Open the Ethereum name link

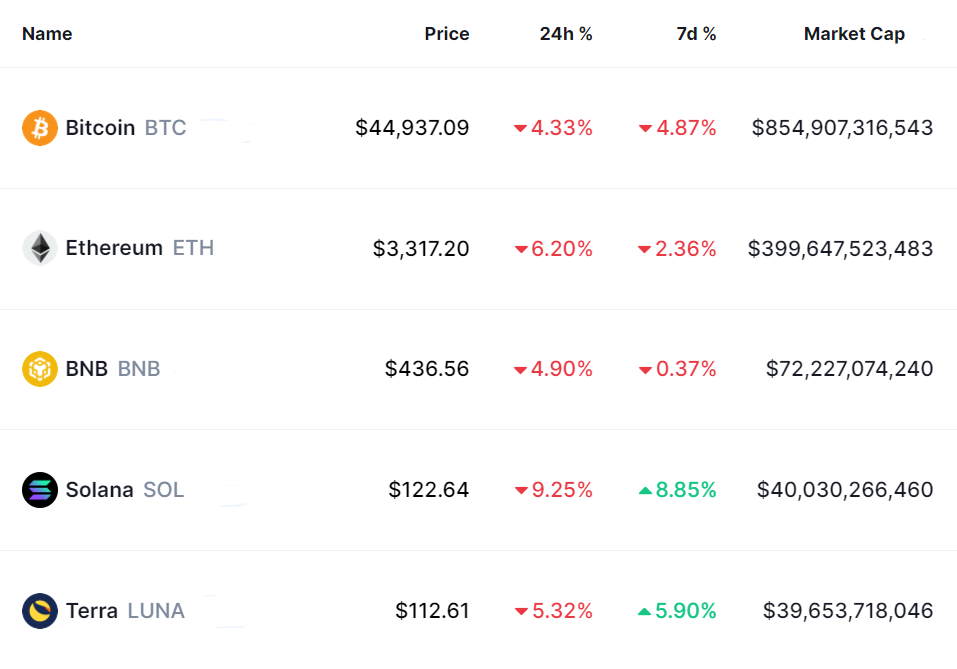(114, 248)
